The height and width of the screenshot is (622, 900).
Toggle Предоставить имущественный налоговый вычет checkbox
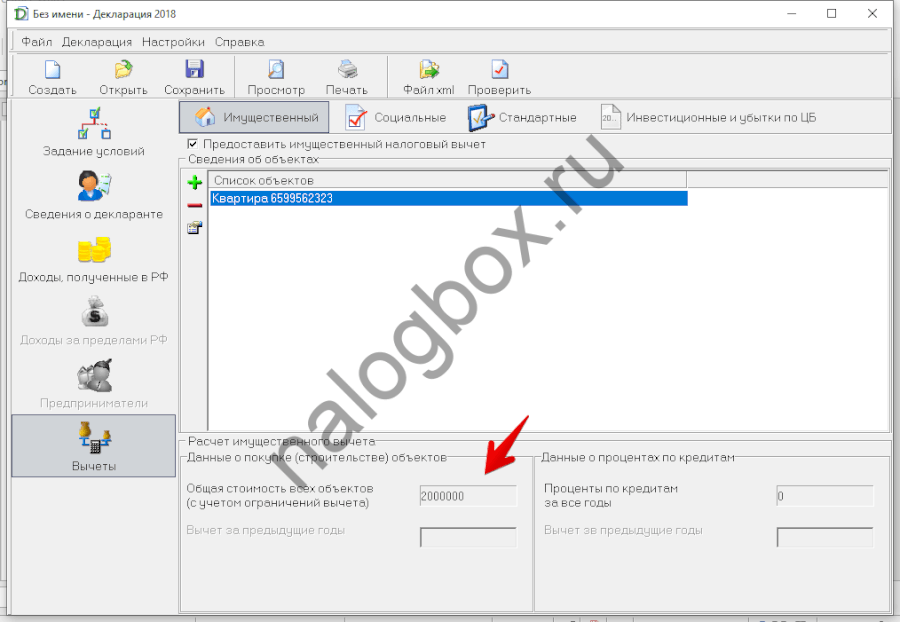193,145
